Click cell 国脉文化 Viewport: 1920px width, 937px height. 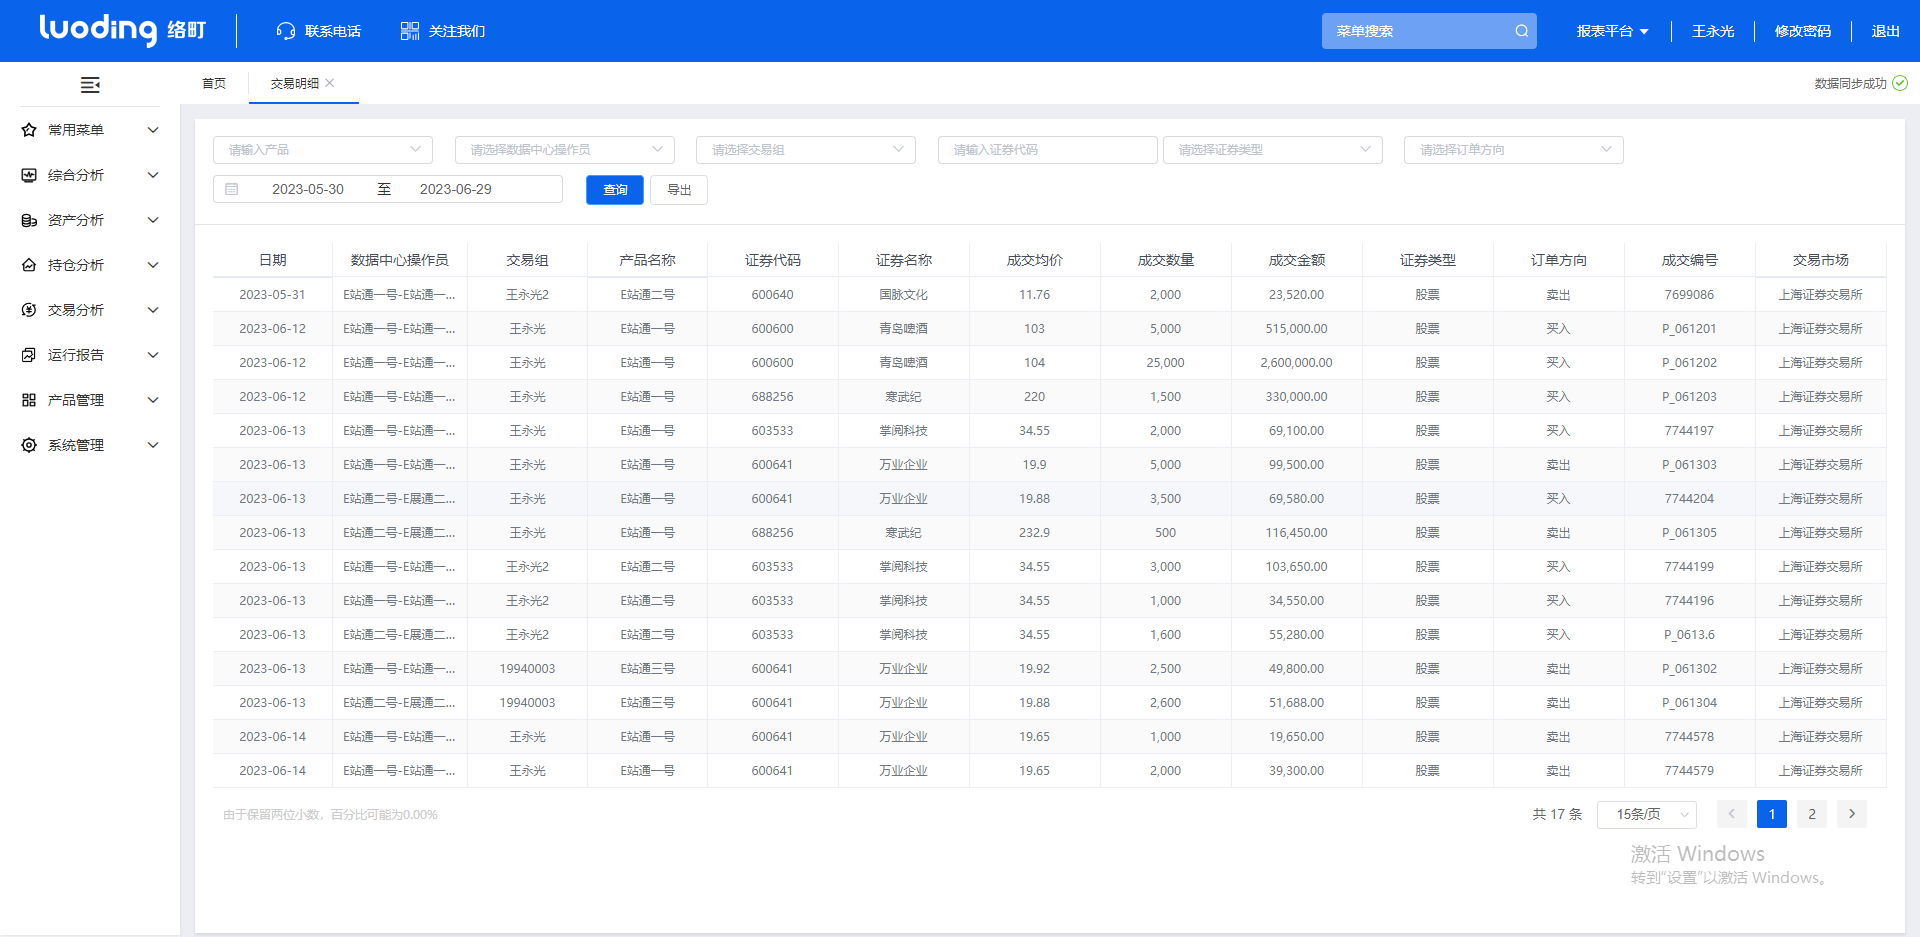[904, 295]
